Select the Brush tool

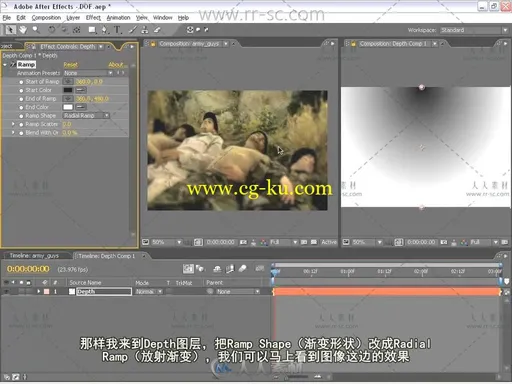point(132,30)
